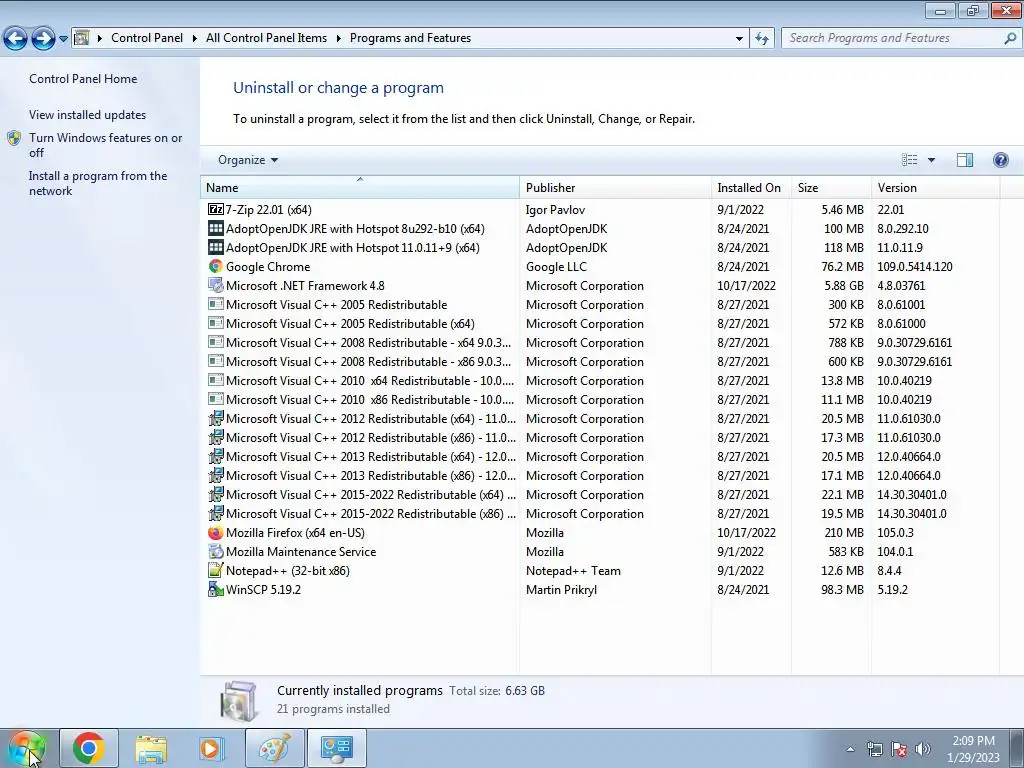Viewport: 1024px width, 768px height.
Task: Click the taskbar clock and date
Action: pos(973,749)
